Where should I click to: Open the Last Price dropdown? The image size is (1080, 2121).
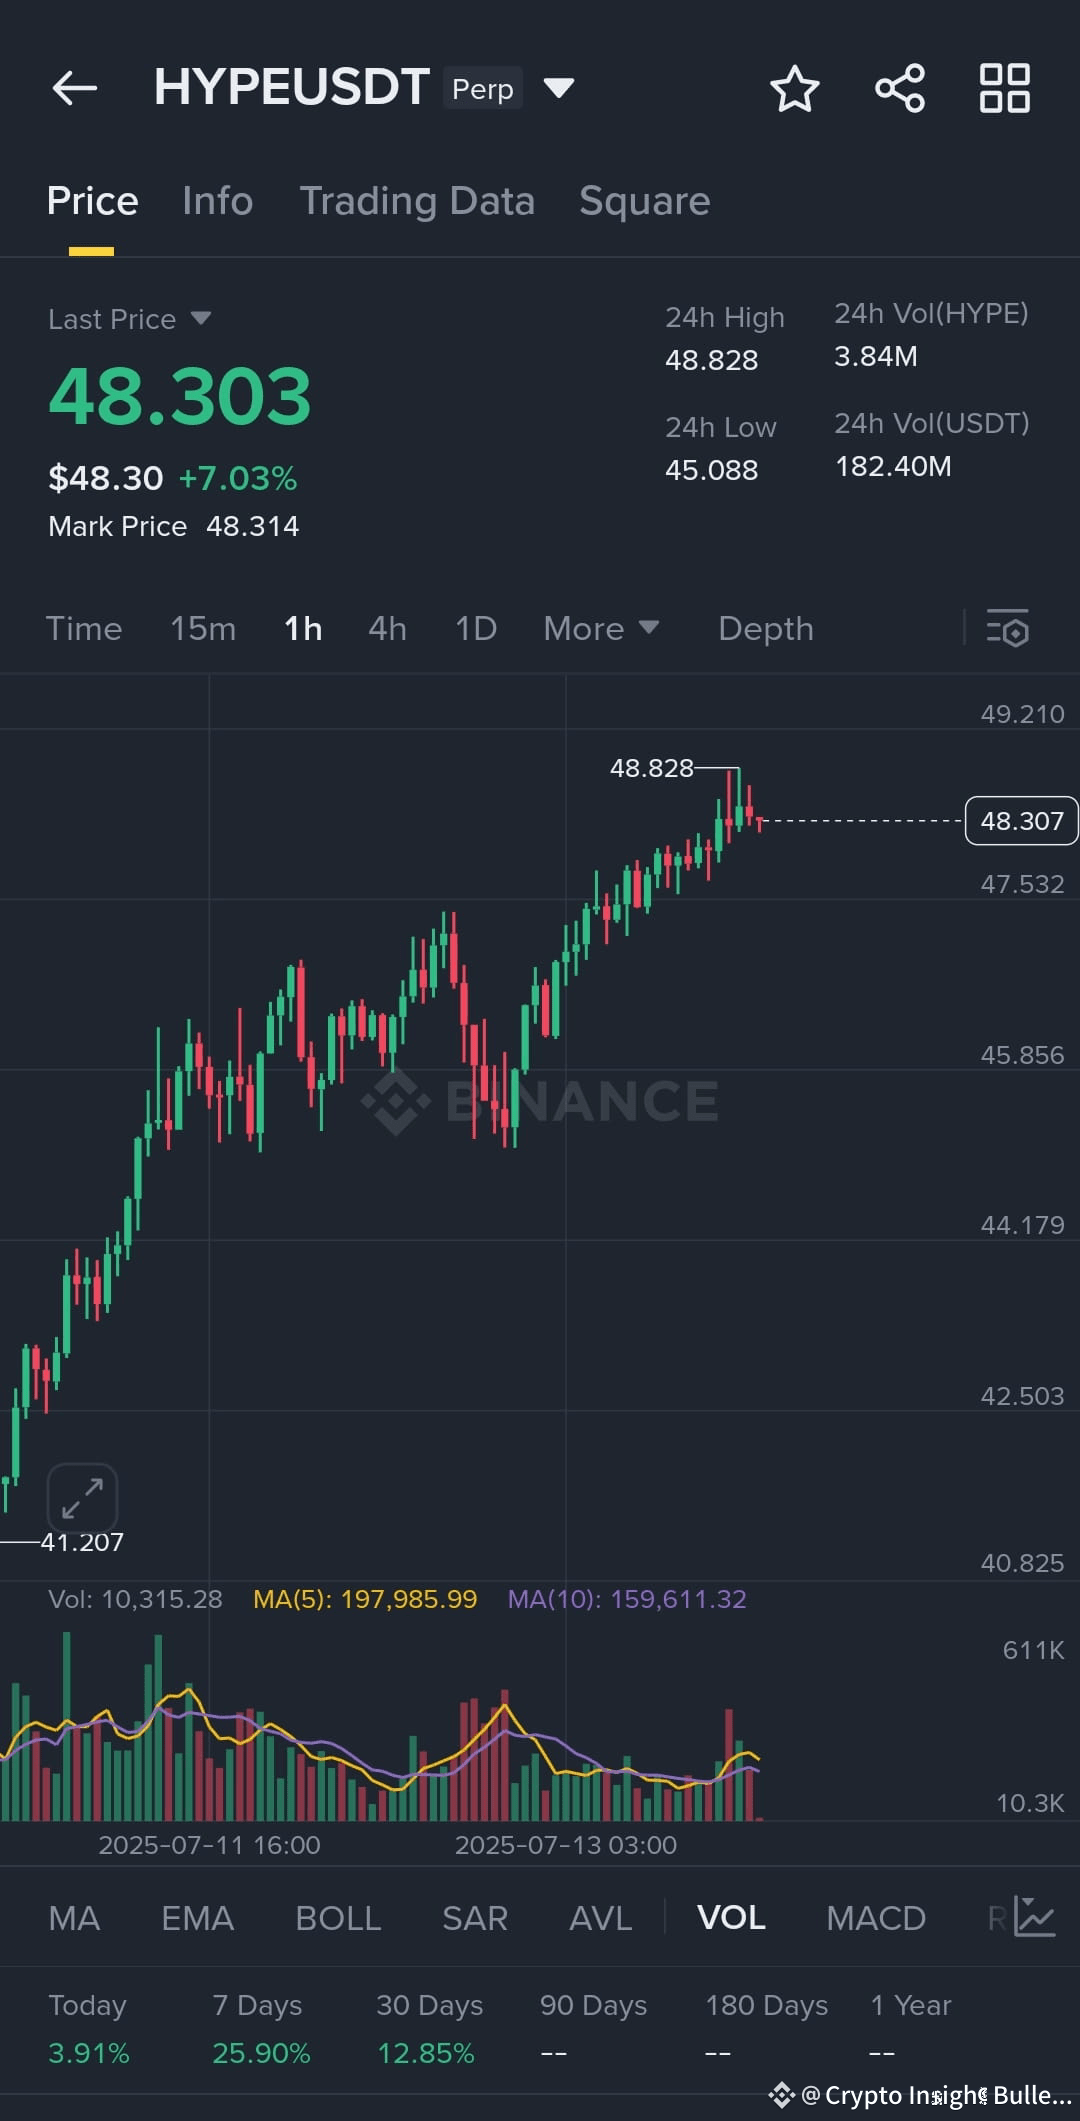(x=130, y=319)
